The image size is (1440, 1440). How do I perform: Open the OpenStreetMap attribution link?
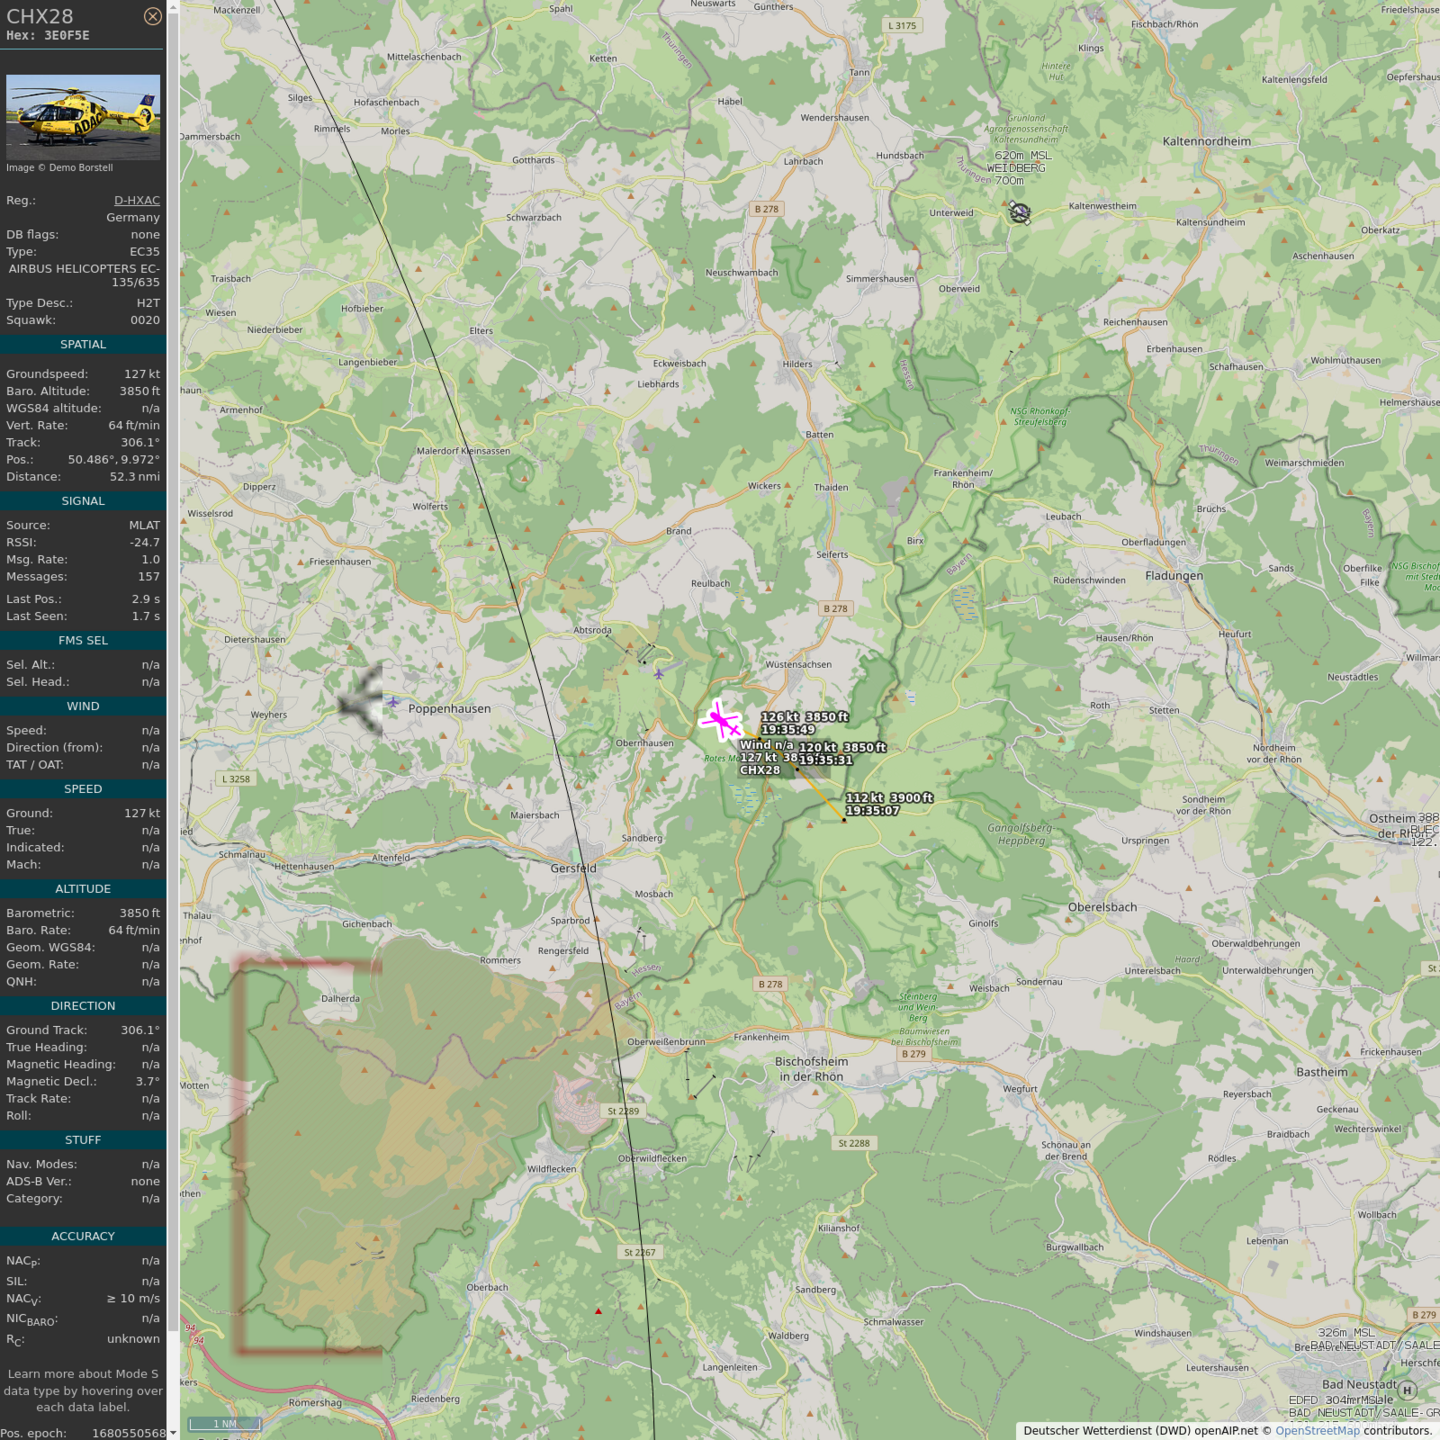pyautogui.click(x=1317, y=1431)
